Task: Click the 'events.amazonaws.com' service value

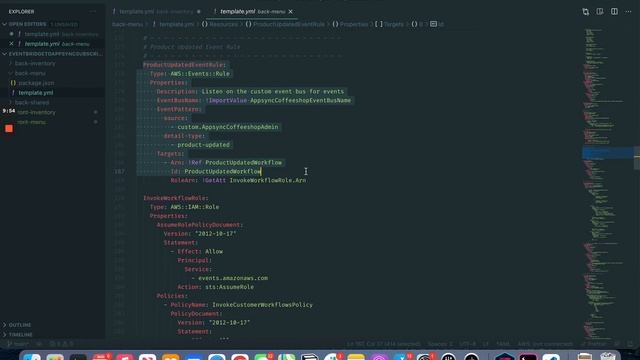Action: pyautogui.click(x=233, y=278)
